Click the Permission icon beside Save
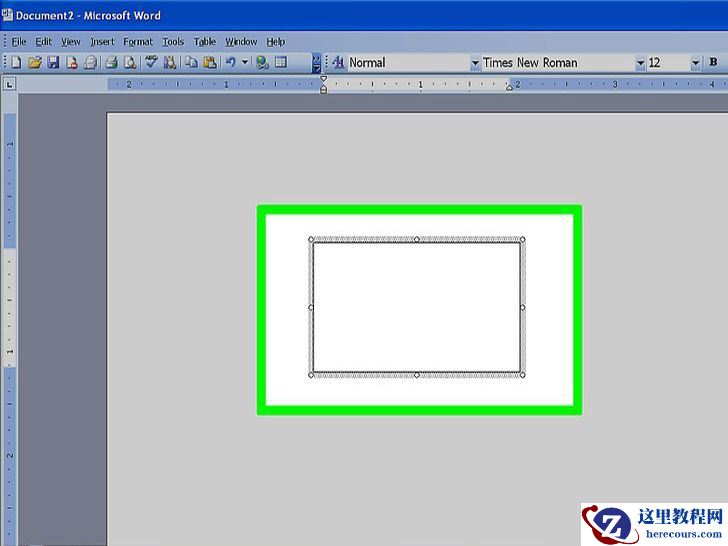This screenshot has height=546, width=728. click(x=72, y=62)
